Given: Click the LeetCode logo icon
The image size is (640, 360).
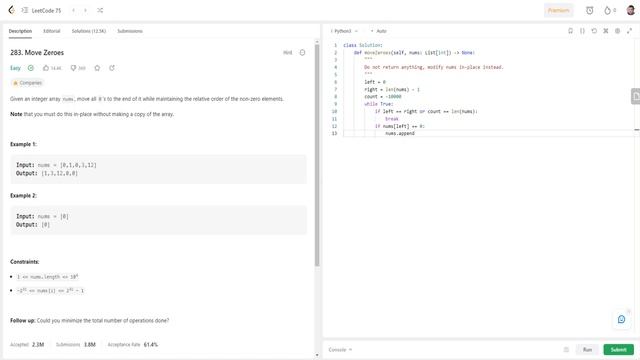Looking at the screenshot, I should pos(11,10).
